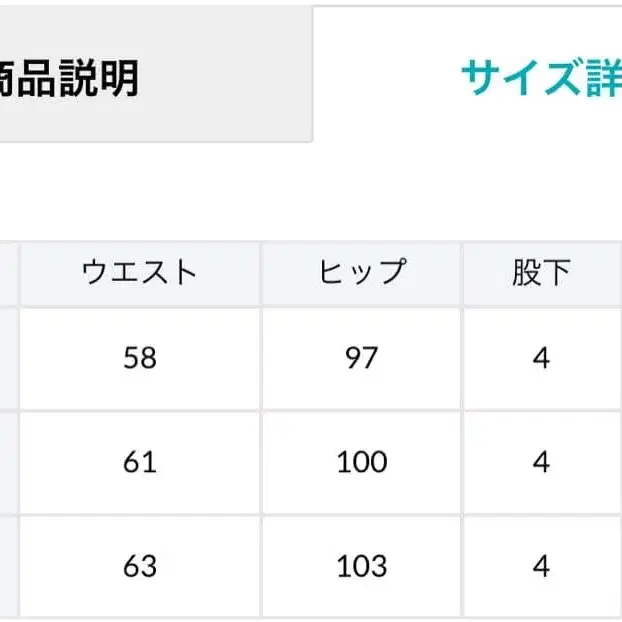622x622 pixels.
Task: Click the ウエスト column header
Action: click(x=140, y=273)
